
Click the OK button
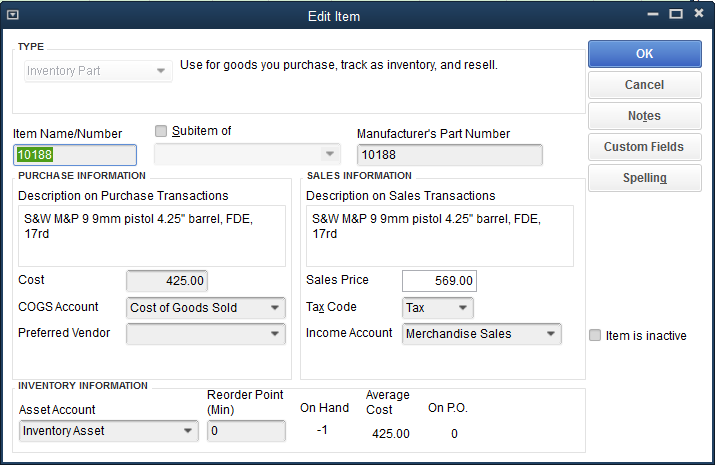[644, 54]
